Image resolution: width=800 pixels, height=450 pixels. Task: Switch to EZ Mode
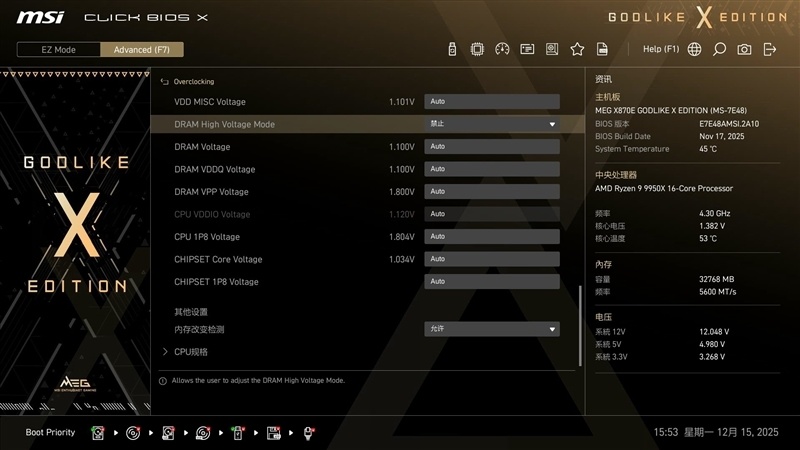click(59, 49)
